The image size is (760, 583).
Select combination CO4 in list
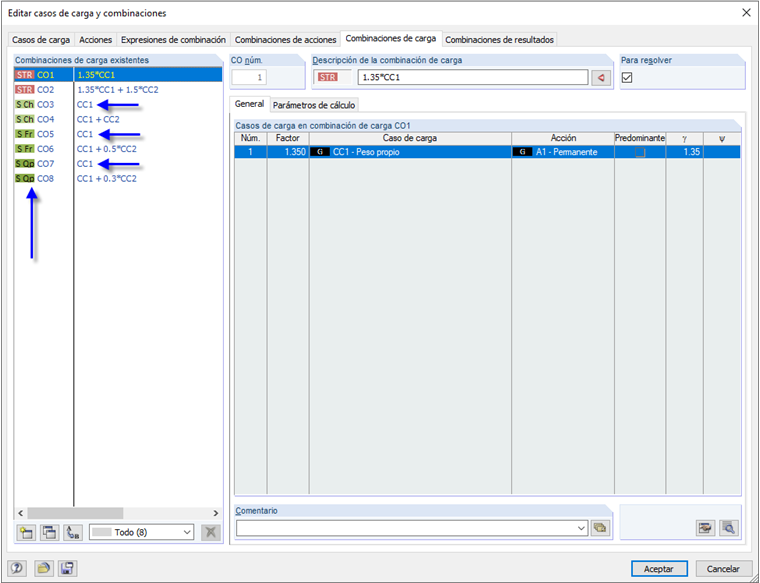coord(118,119)
